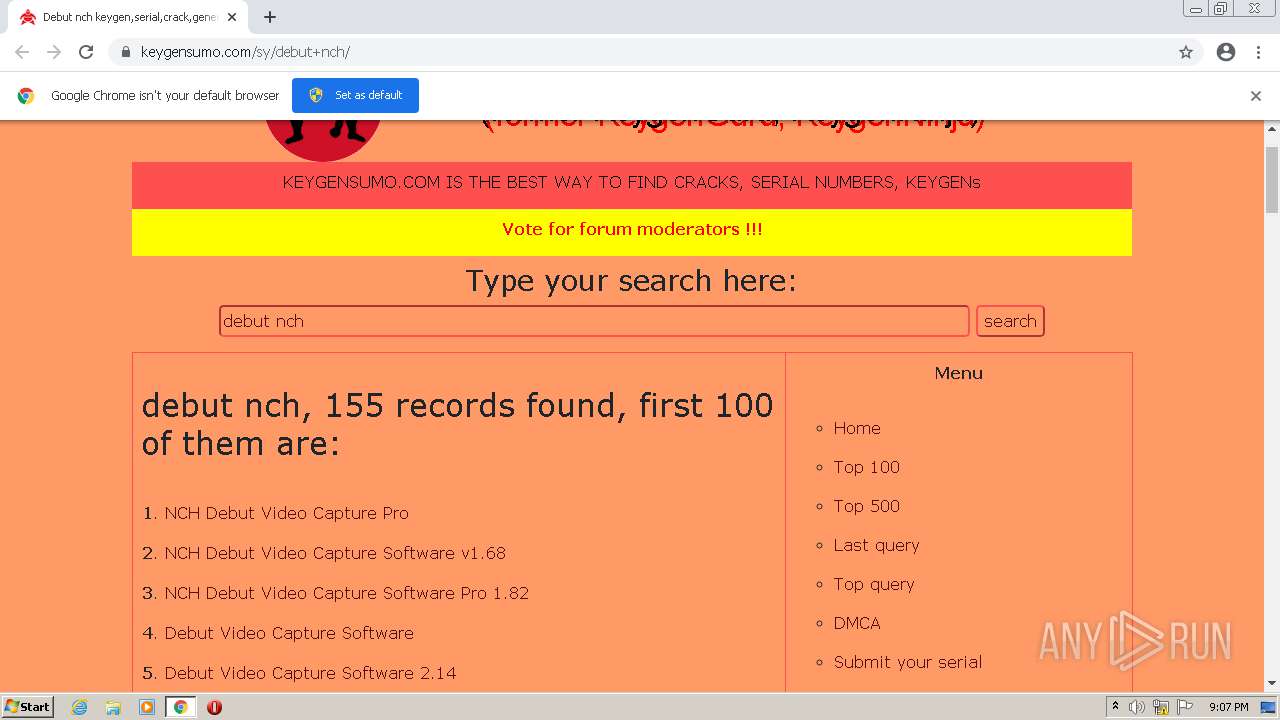This screenshot has height=720, width=1280.
Task: Click the scrollbar down arrow
Action: 1272,684
